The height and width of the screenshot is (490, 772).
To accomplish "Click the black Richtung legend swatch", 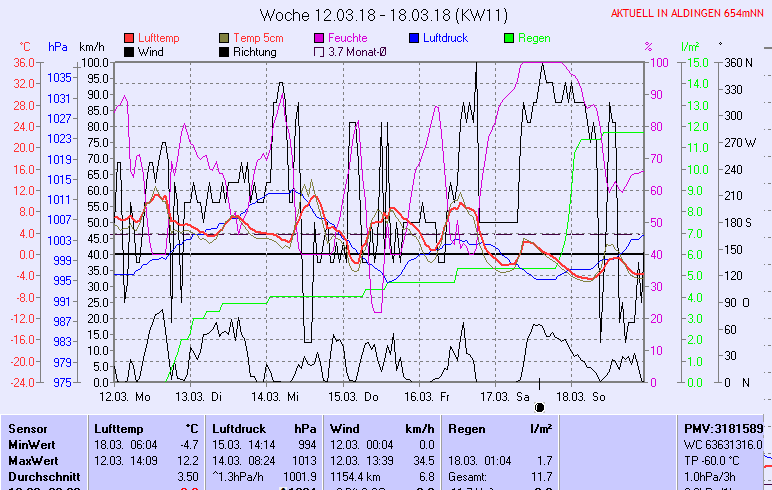I will point(225,52).
